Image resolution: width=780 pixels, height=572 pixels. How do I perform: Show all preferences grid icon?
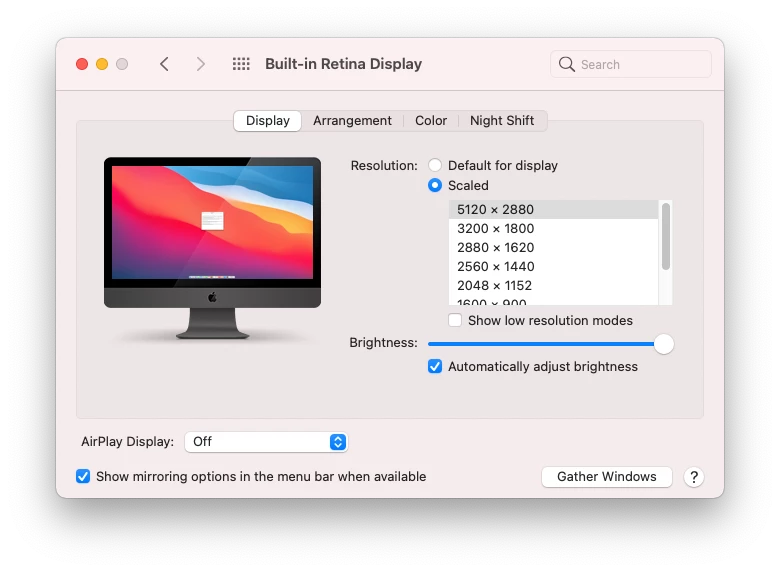(x=241, y=64)
